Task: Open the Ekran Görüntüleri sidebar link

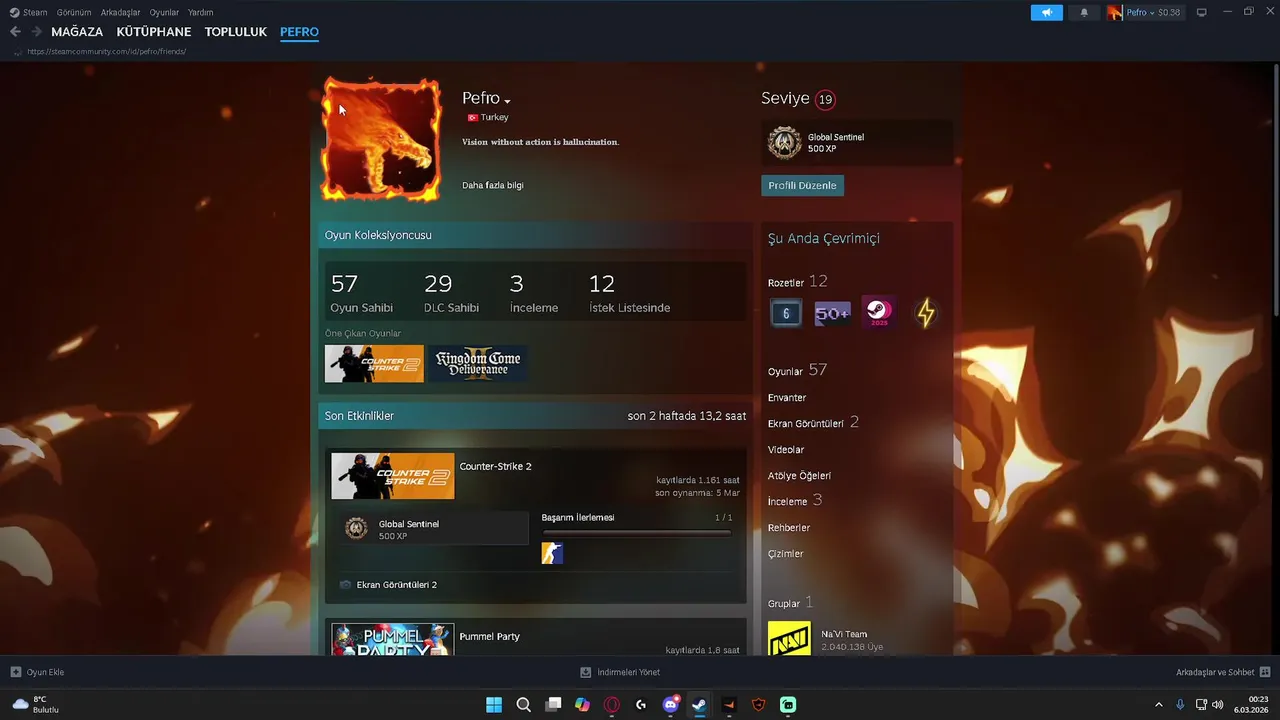Action: (x=806, y=424)
